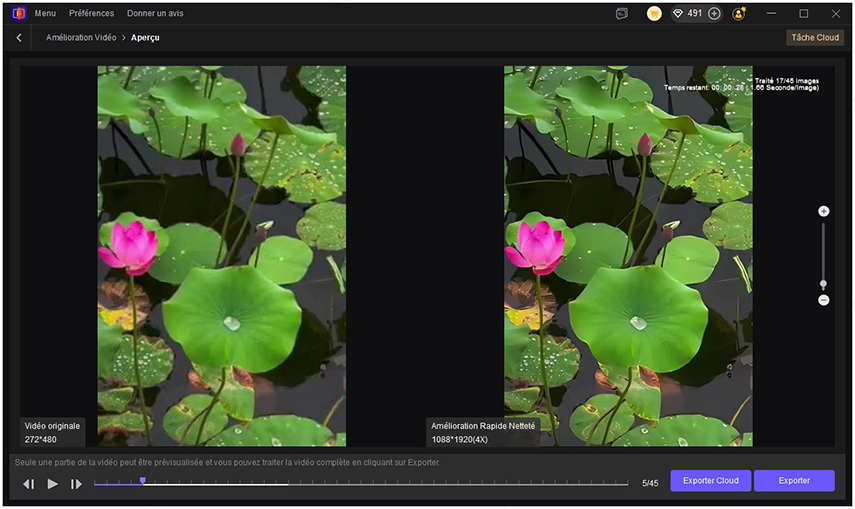Viewport: 855px width, 509px height.
Task: Click the Amélioration Vidéo breadcrumb
Action: click(x=80, y=38)
